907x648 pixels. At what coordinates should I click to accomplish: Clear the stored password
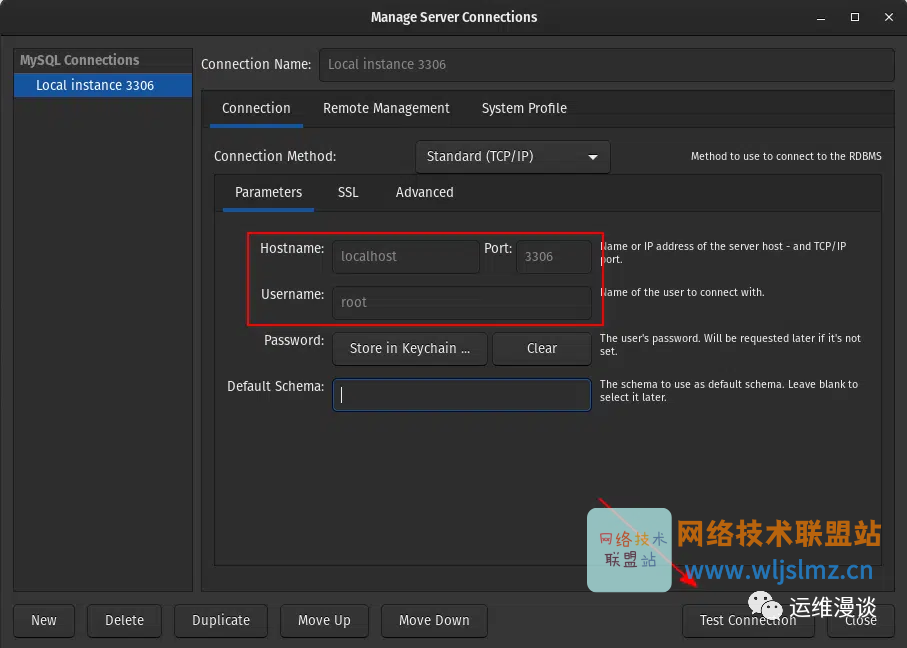541,348
